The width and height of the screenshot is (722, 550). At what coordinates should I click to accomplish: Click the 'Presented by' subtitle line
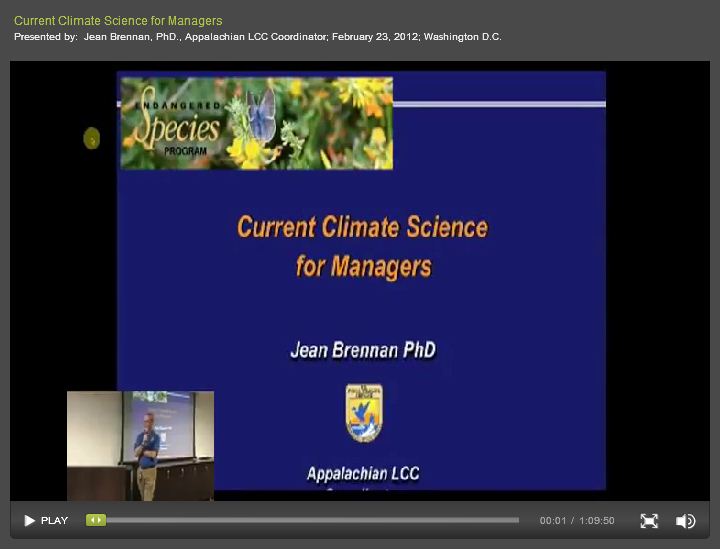pos(258,37)
